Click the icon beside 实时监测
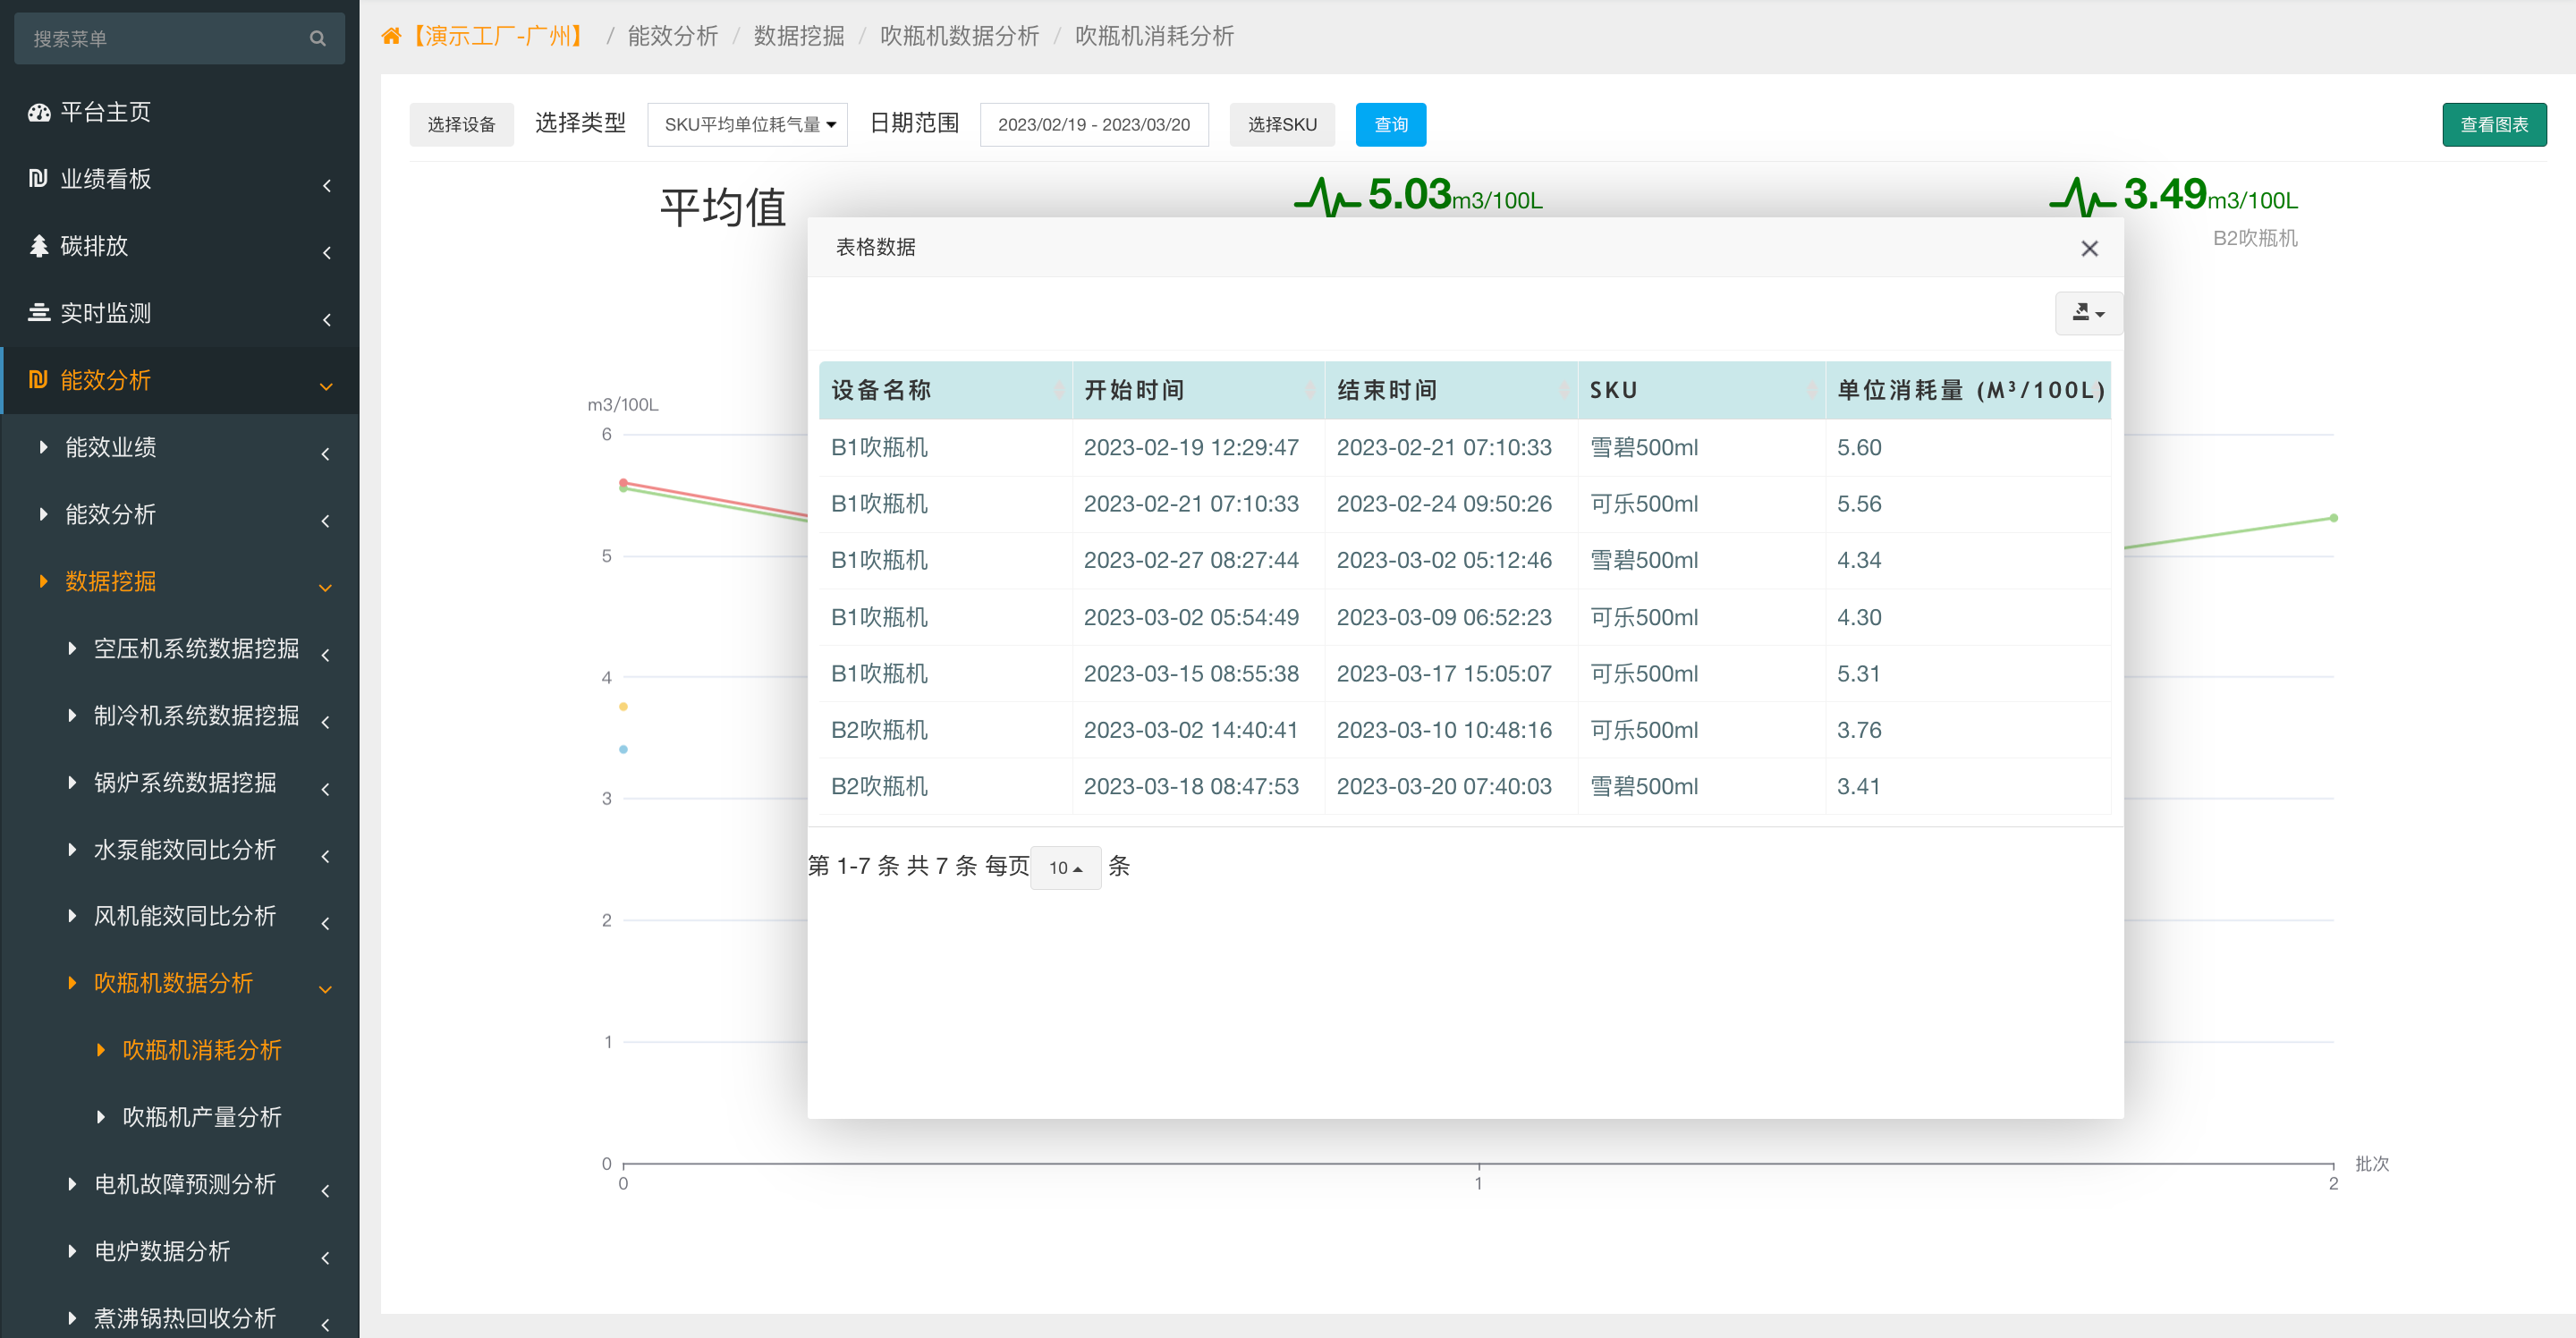Image resolution: width=2576 pixels, height=1338 pixels. click(38, 312)
